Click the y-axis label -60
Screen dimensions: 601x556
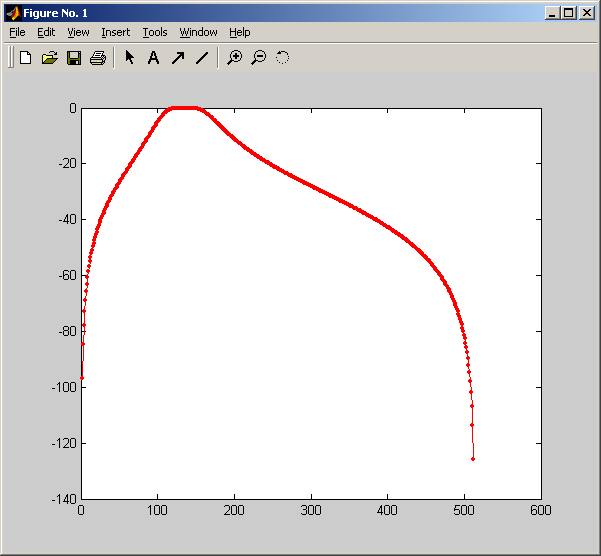point(67,276)
